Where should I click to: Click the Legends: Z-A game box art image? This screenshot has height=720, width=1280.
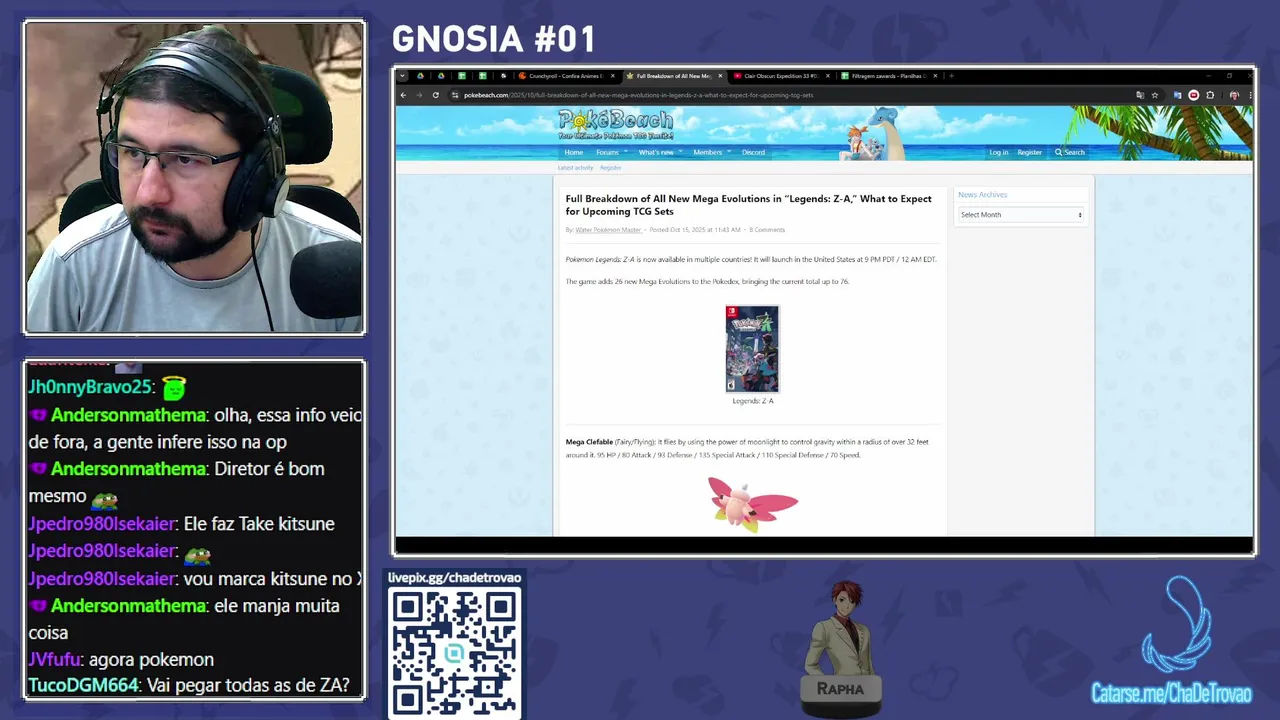point(752,349)
